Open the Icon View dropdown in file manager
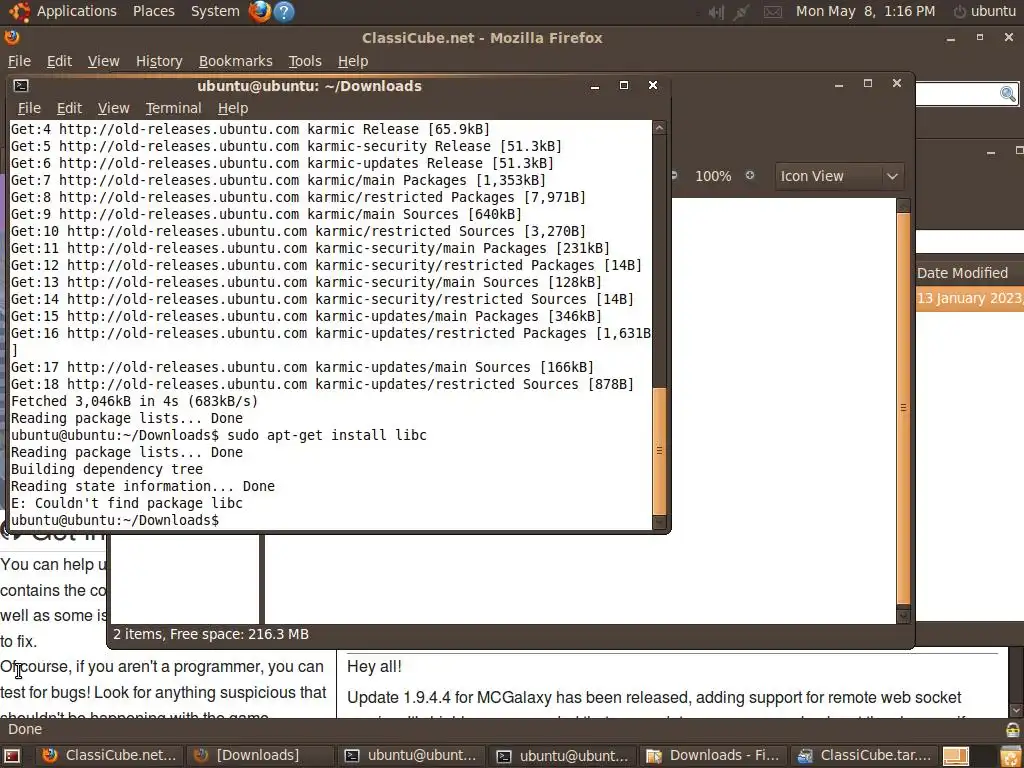Viewport: 1024px width, 768px height. pyautogui.click(x=839, y=176)
